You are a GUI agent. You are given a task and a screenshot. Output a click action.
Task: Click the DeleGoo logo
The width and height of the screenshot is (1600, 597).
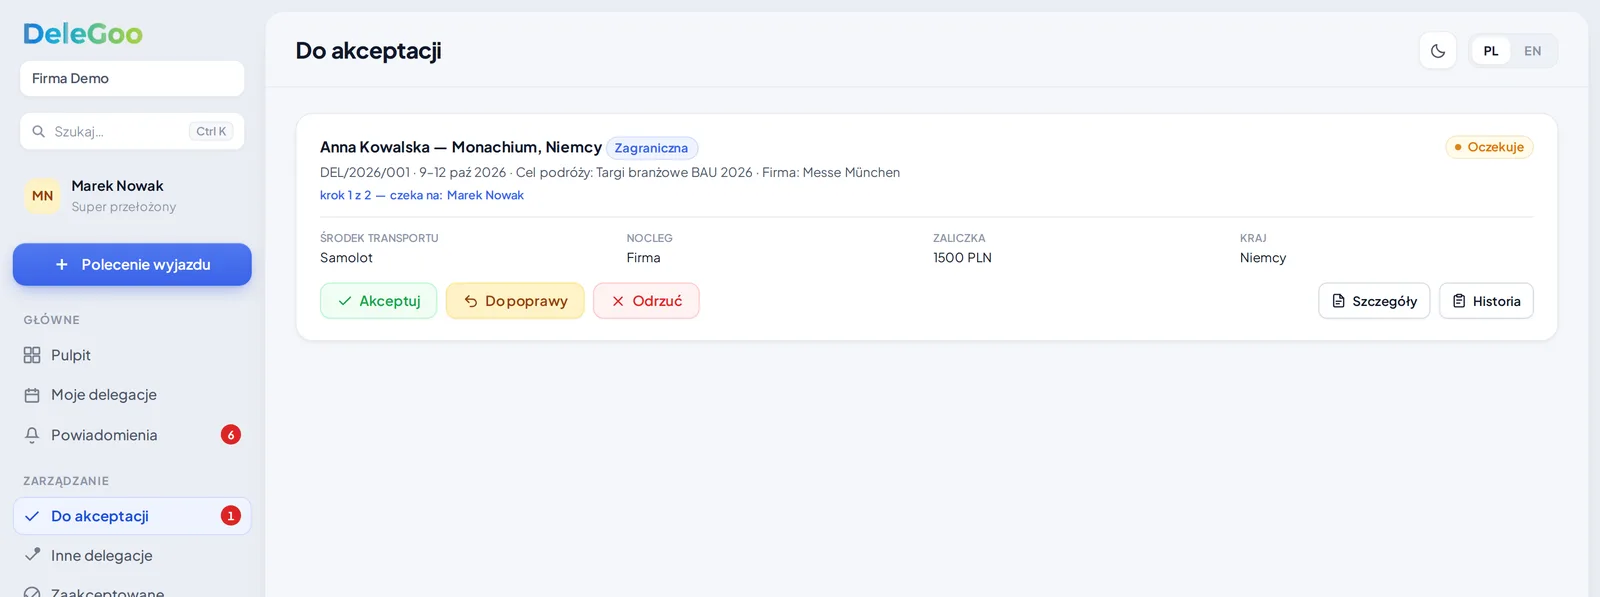pyautogui.click(x=83, y=34)
